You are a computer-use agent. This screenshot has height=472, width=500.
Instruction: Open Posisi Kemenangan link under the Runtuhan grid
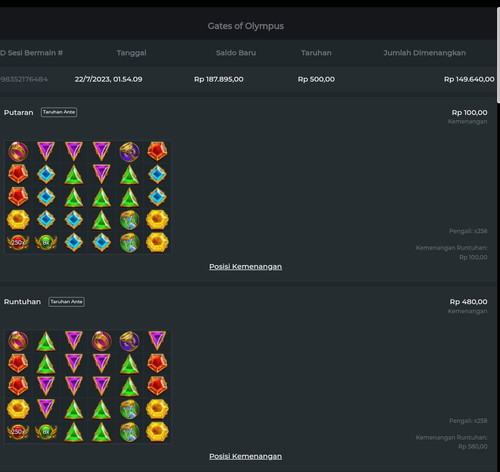coord(246,456)
